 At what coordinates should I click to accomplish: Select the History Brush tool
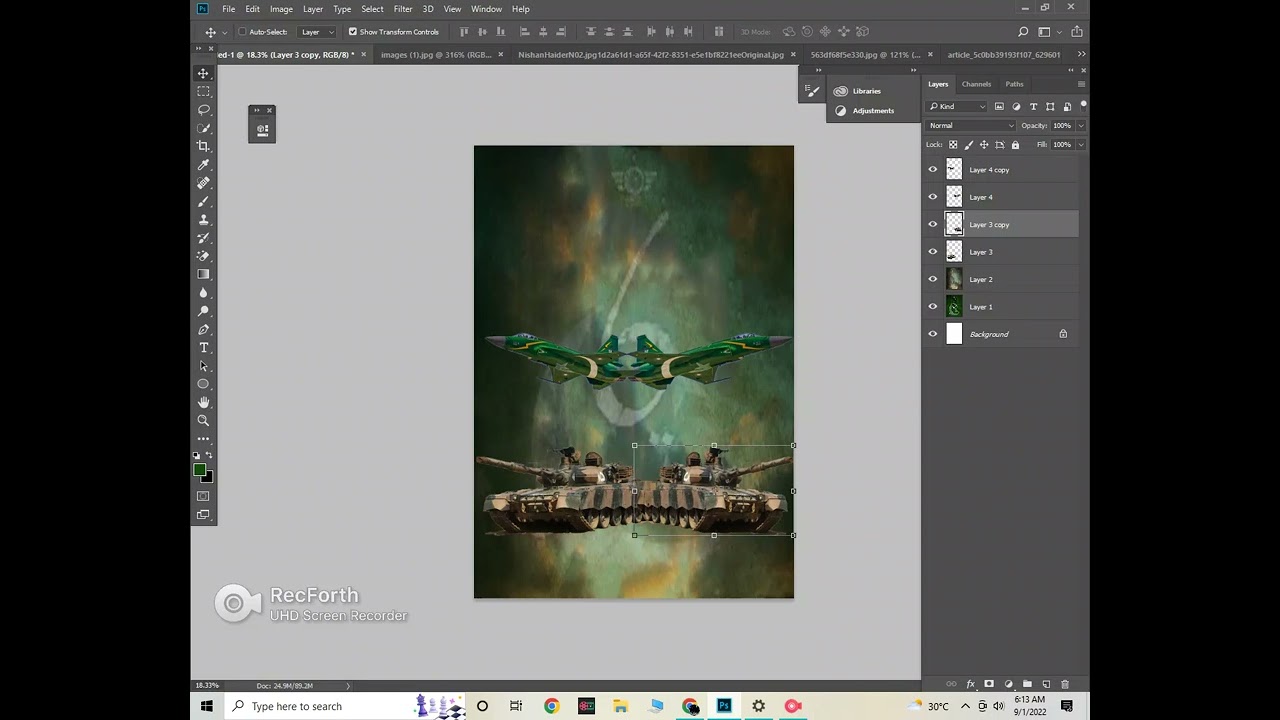(203, 238)
